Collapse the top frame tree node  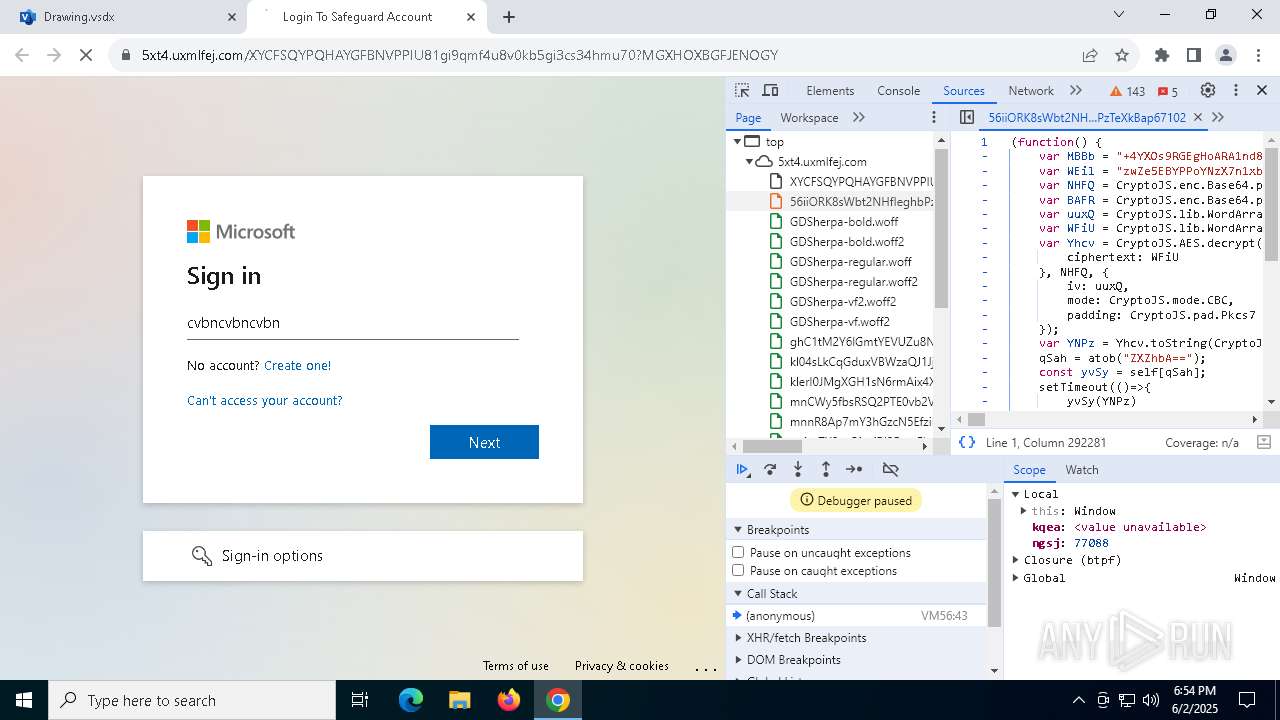[738, 142]
